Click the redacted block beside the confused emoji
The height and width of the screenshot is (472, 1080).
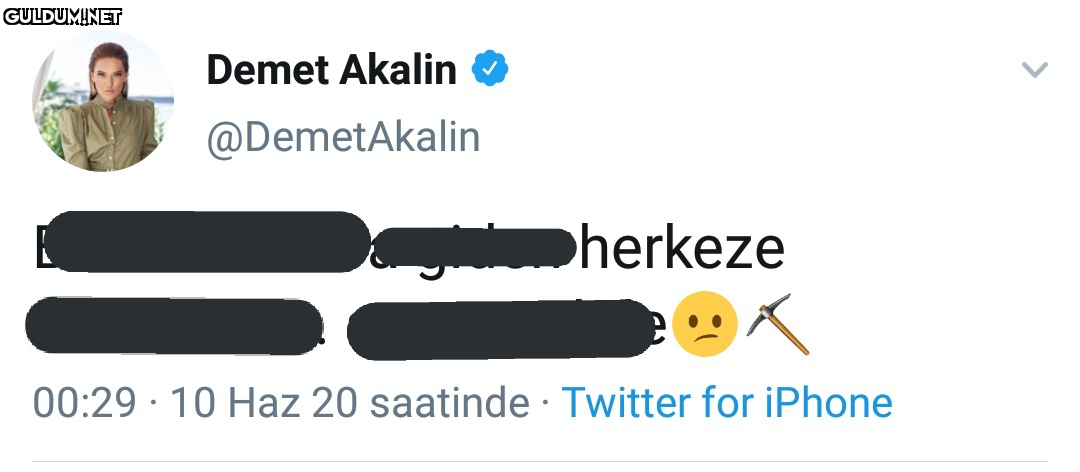click(x=500, y=330)
